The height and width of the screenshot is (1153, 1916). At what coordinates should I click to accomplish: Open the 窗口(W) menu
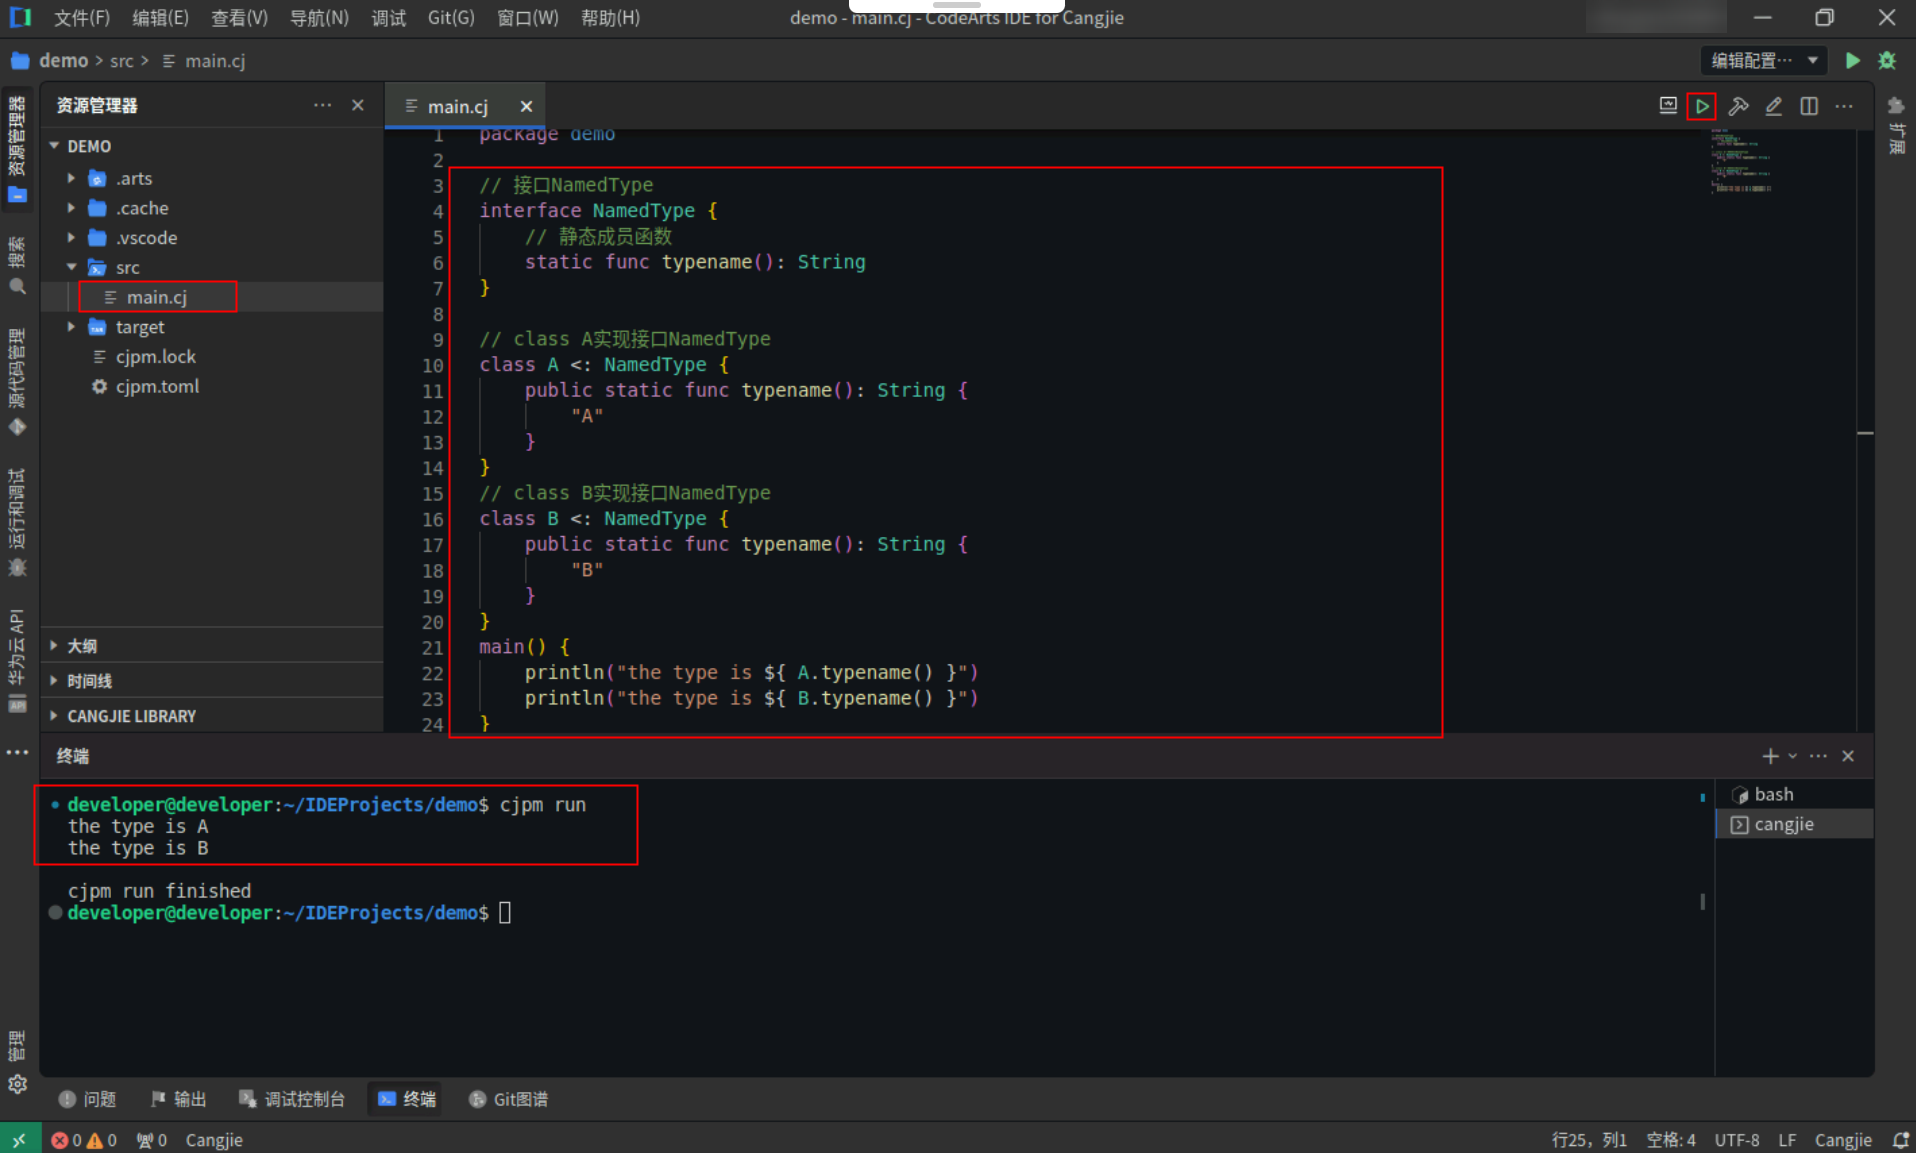527,18
